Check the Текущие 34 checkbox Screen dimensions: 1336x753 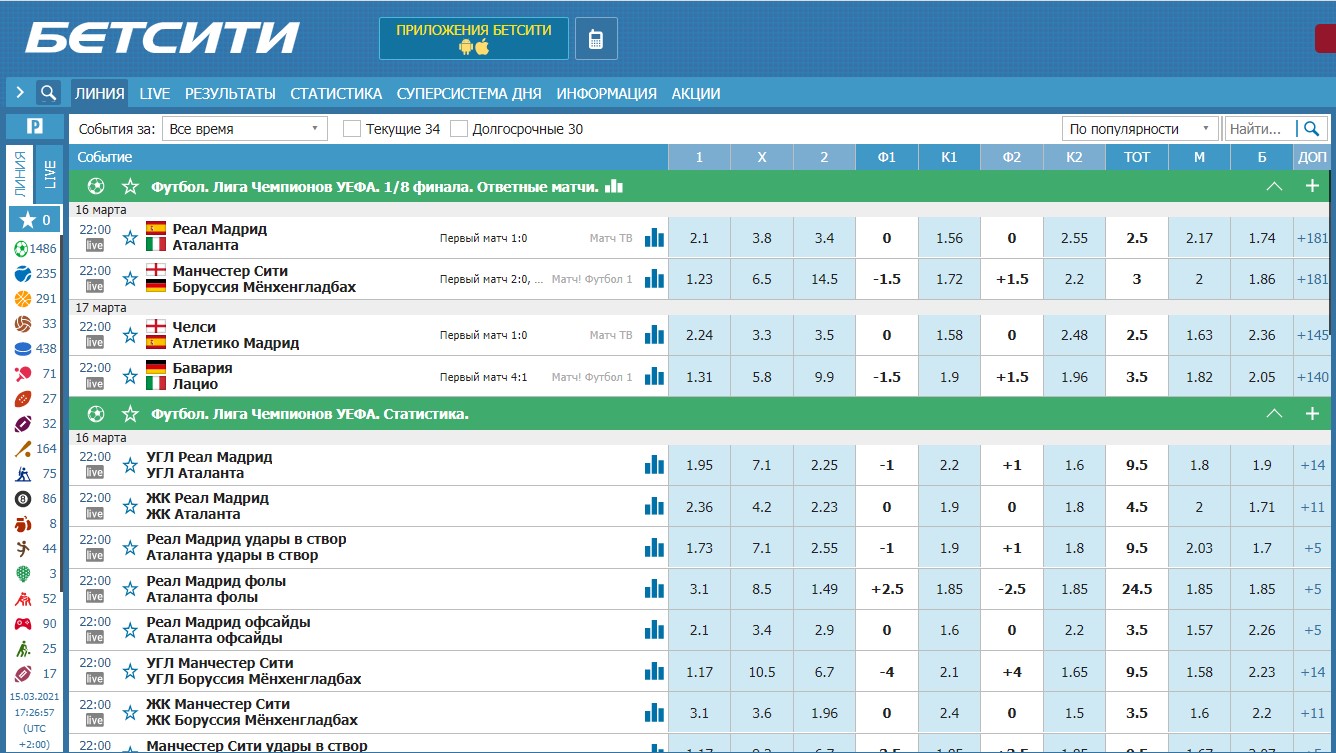click(x=352, y=128)
